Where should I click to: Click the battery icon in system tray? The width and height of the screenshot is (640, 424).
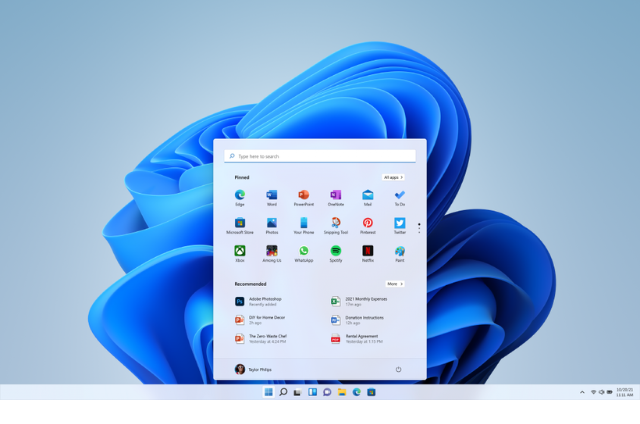(609, 392)
